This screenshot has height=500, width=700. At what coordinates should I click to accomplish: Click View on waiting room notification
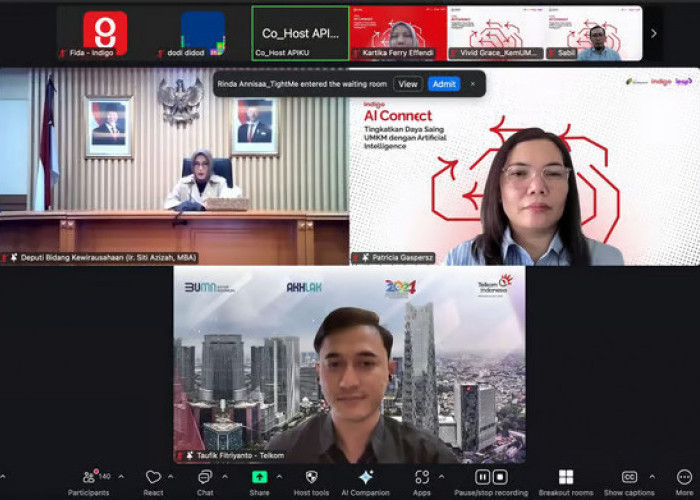click(x=408, y=84)
